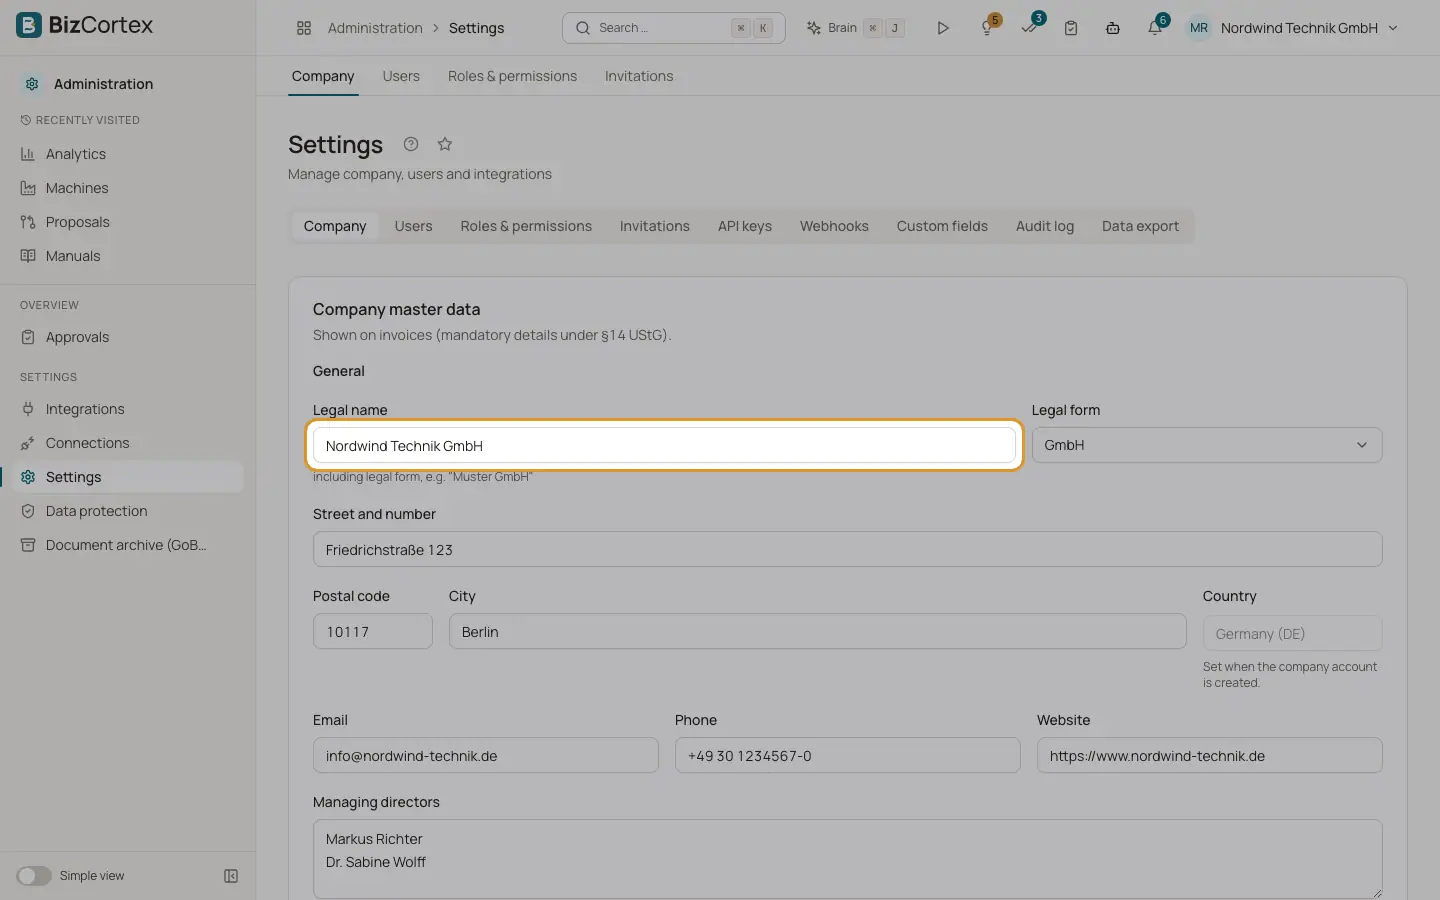Viewport: 1440px width, 900px height.
Task: Open the app grid icon beside Administration
Action: (304, 28)
